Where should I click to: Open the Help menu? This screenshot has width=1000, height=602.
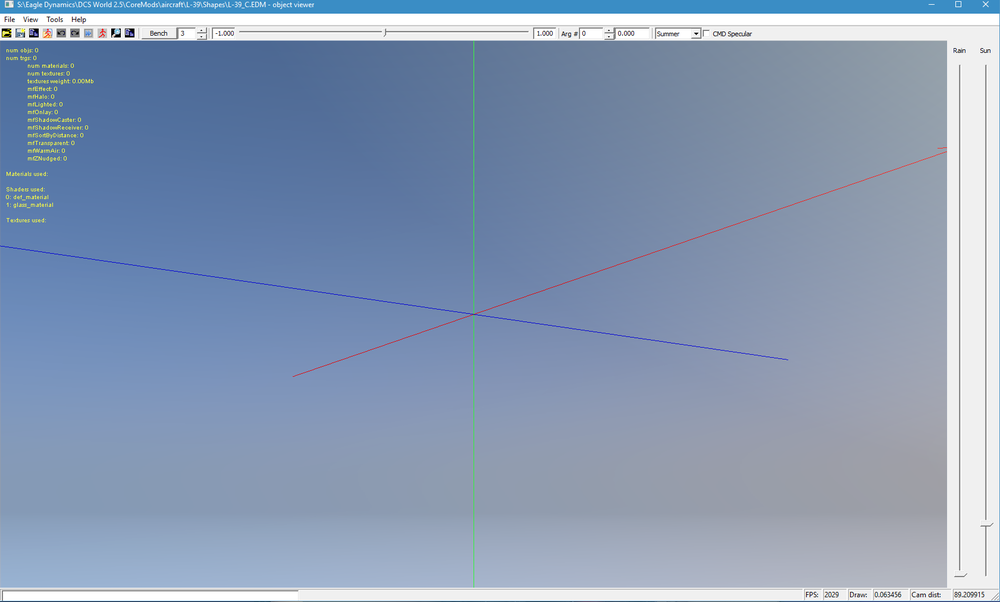pyautogui.click(x=78, y=20)
